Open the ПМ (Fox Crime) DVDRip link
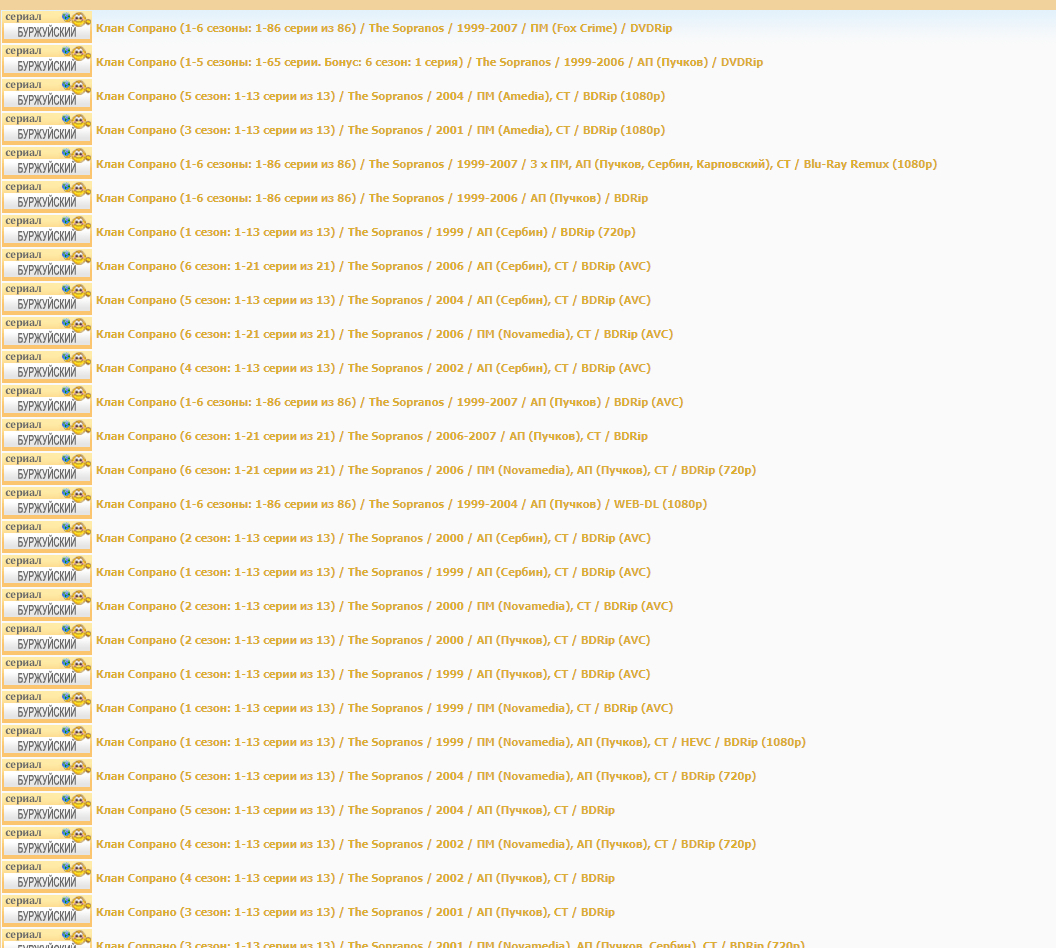This screenshot has width=1056, height=948. pyautogui.click(x=384, y=28)
